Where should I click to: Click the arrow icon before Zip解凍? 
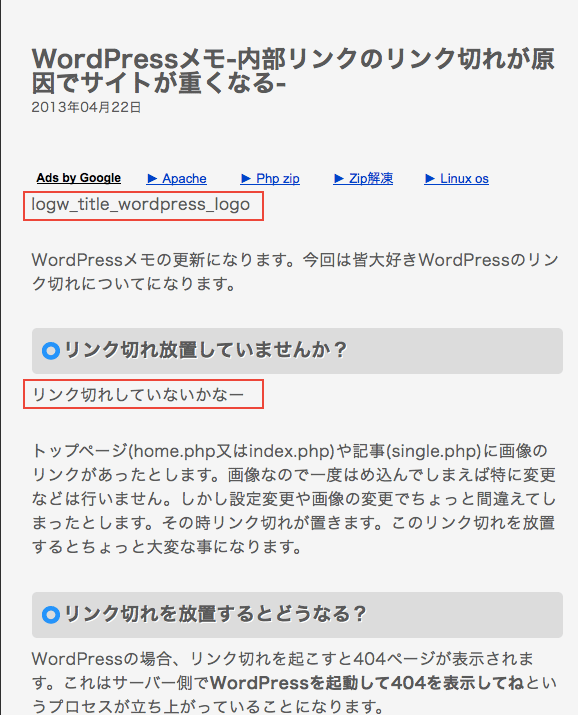[339, 179]
